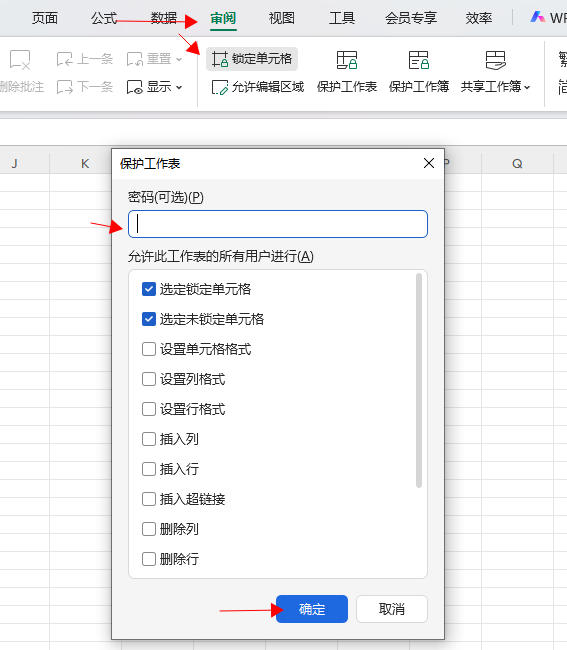Viewport: 567px width, 650px height.
Task: Enable 设置行格式 checkbox
Action: (x=149, y=409)
